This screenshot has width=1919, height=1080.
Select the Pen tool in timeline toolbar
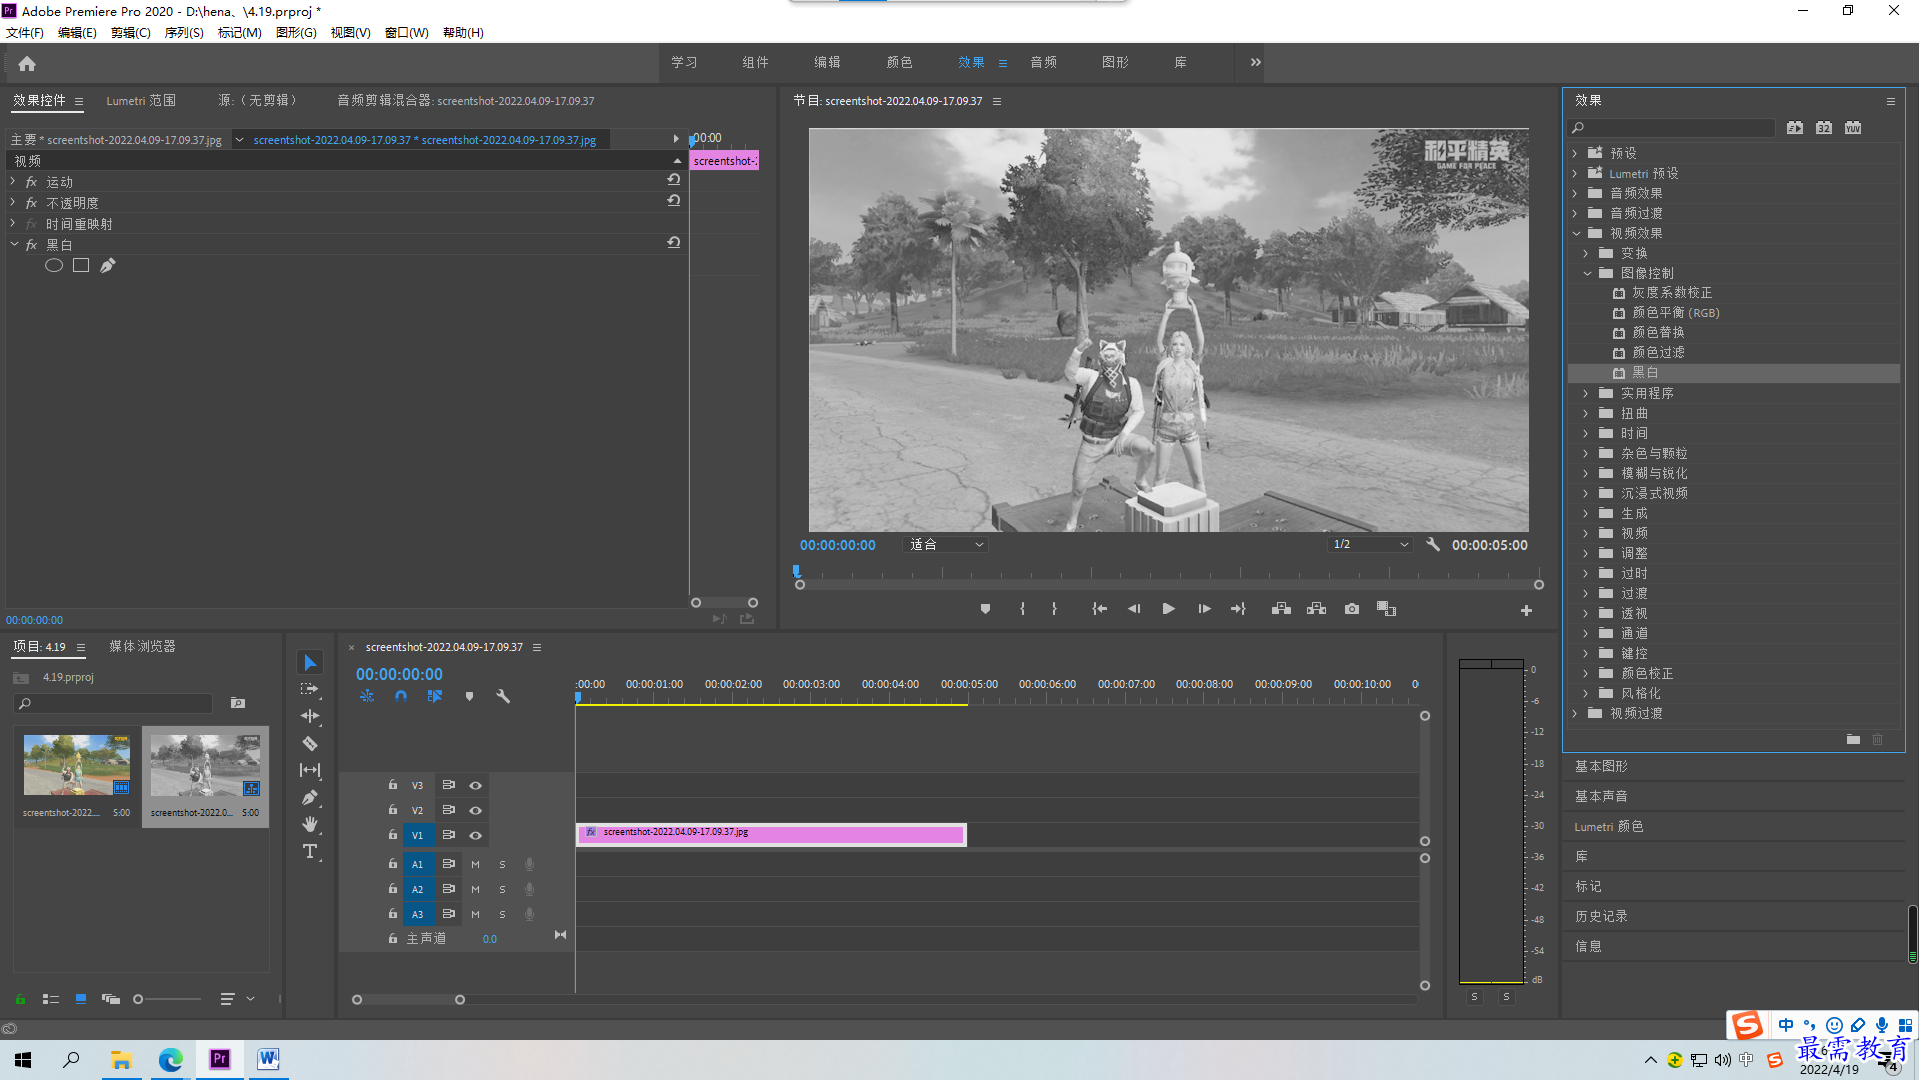point(310,797)
